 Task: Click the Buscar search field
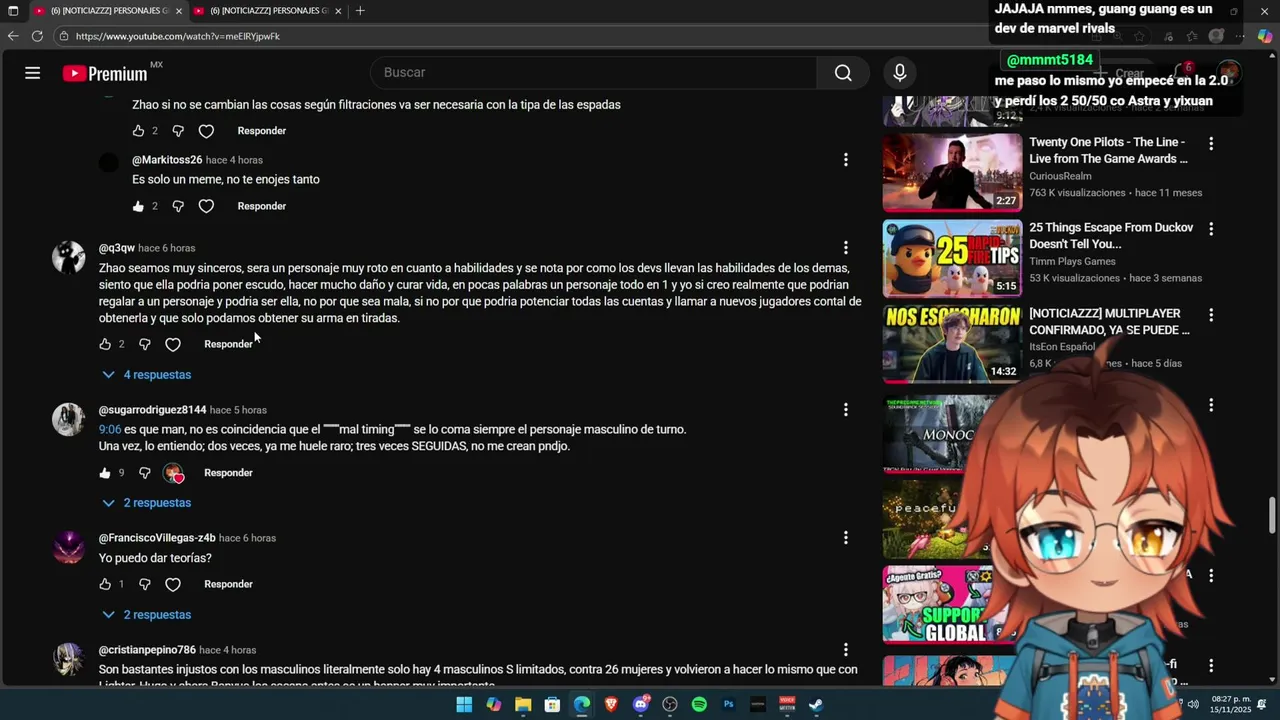(594, 72)
